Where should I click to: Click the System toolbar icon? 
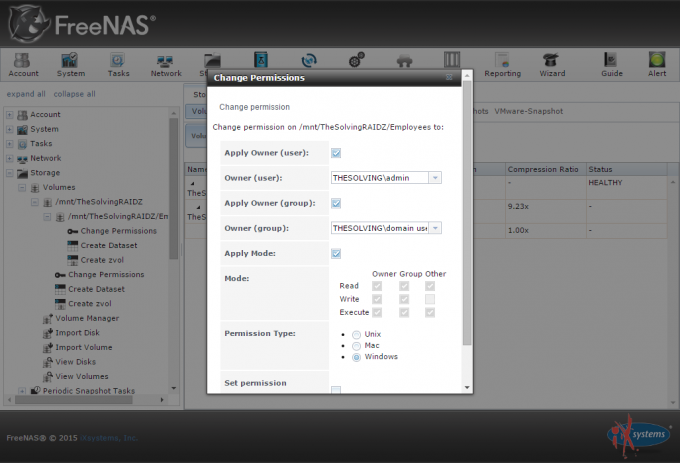70,64
